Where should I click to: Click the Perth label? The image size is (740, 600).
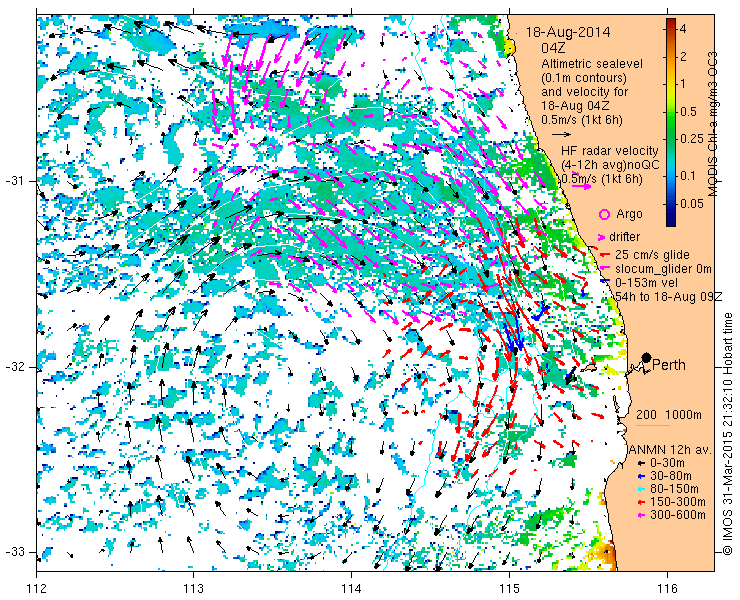(x=668, y=365)
